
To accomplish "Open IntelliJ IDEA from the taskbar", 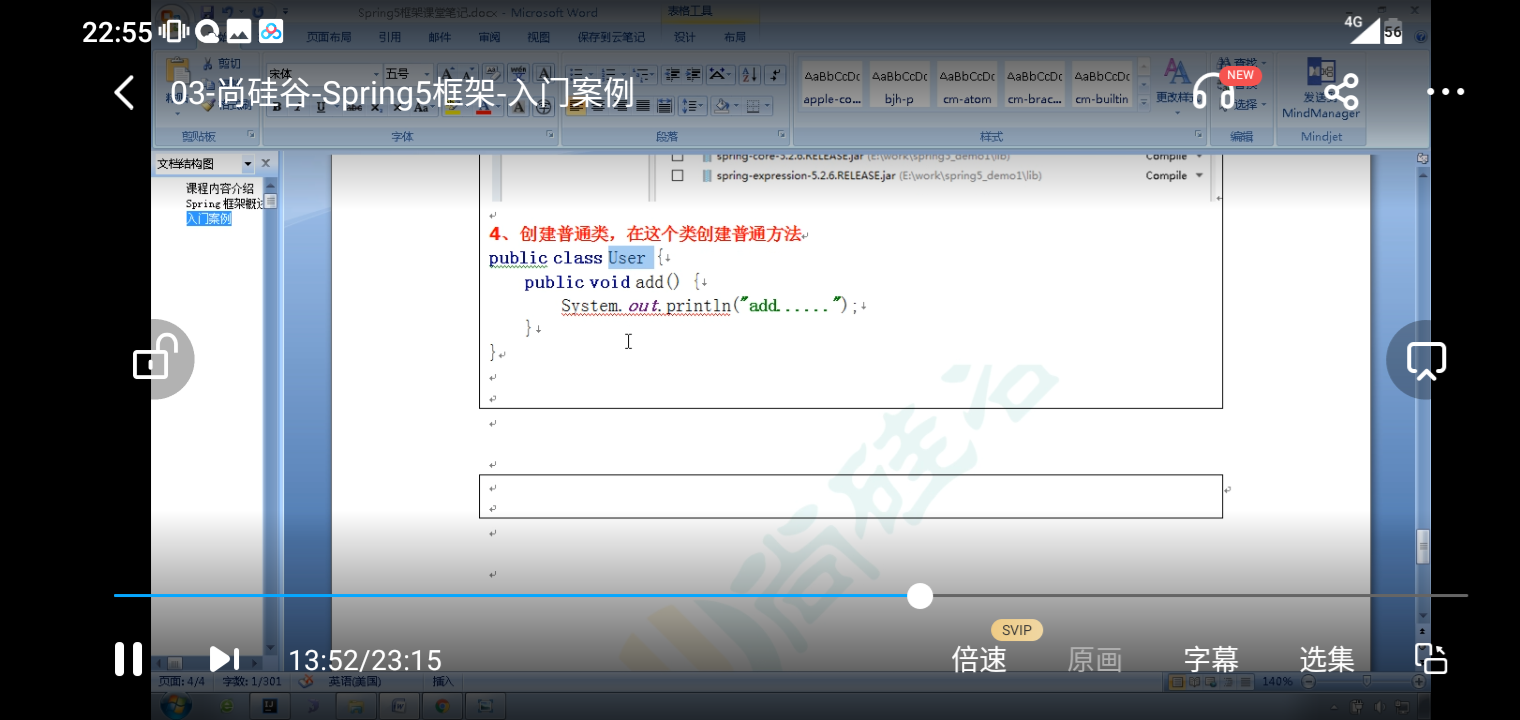I will [270, 706].
